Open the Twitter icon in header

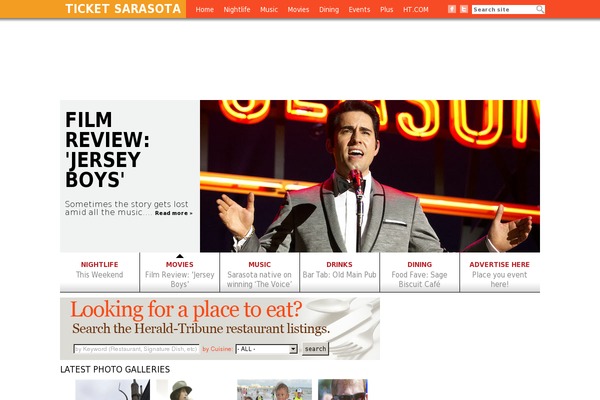[x=464, y=9]
